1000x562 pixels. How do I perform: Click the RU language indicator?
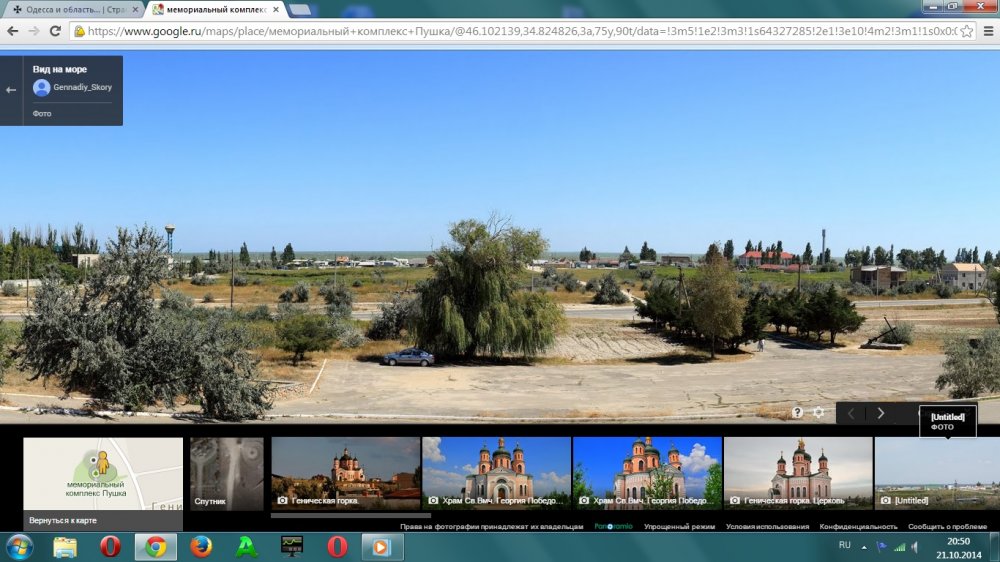(x=844, y=545)
